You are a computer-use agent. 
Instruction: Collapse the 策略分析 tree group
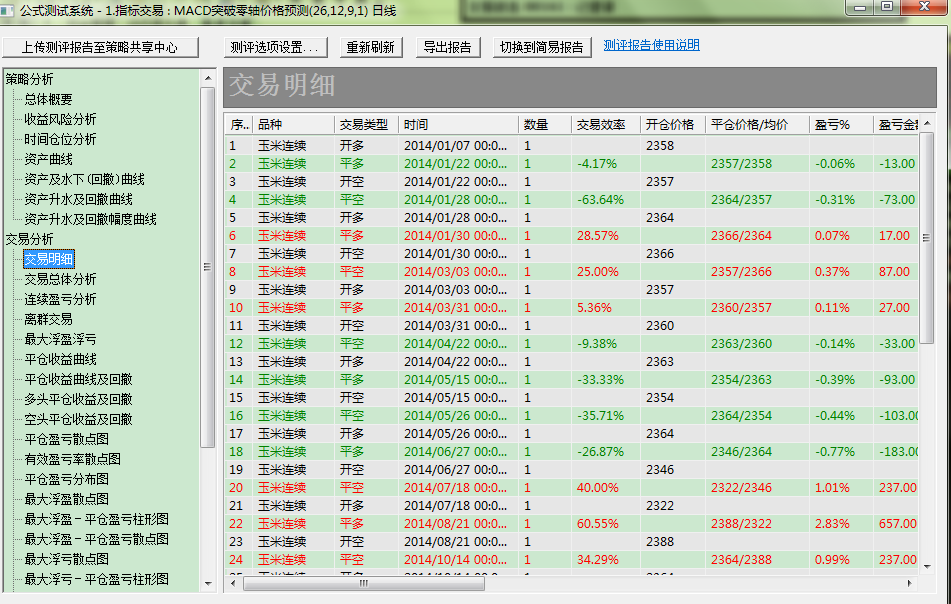pyautogui.click(x=29, y=79)
